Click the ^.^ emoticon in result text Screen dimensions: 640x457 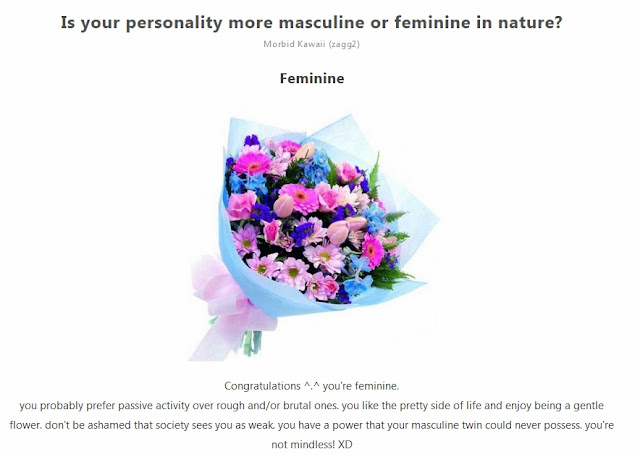311,386
